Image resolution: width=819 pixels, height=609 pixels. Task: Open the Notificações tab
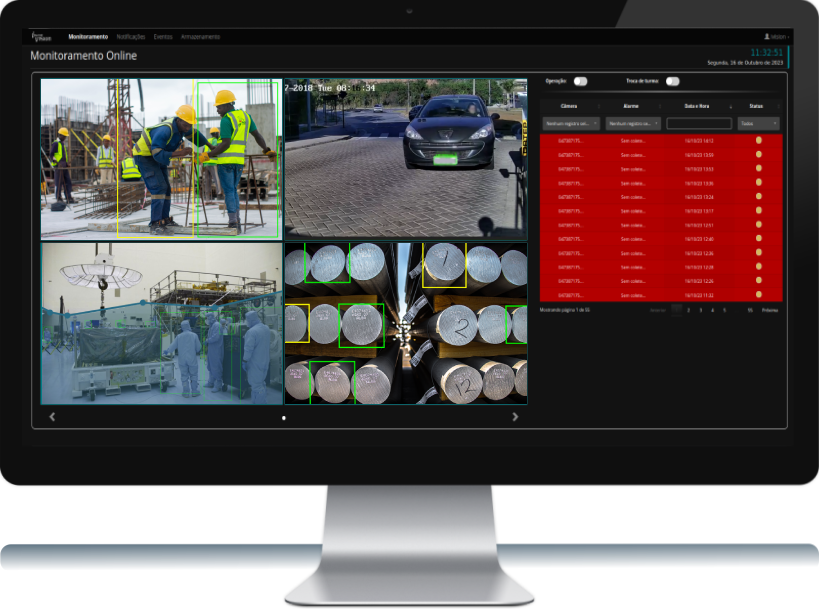pyautogui.click(x=131, y=37)
